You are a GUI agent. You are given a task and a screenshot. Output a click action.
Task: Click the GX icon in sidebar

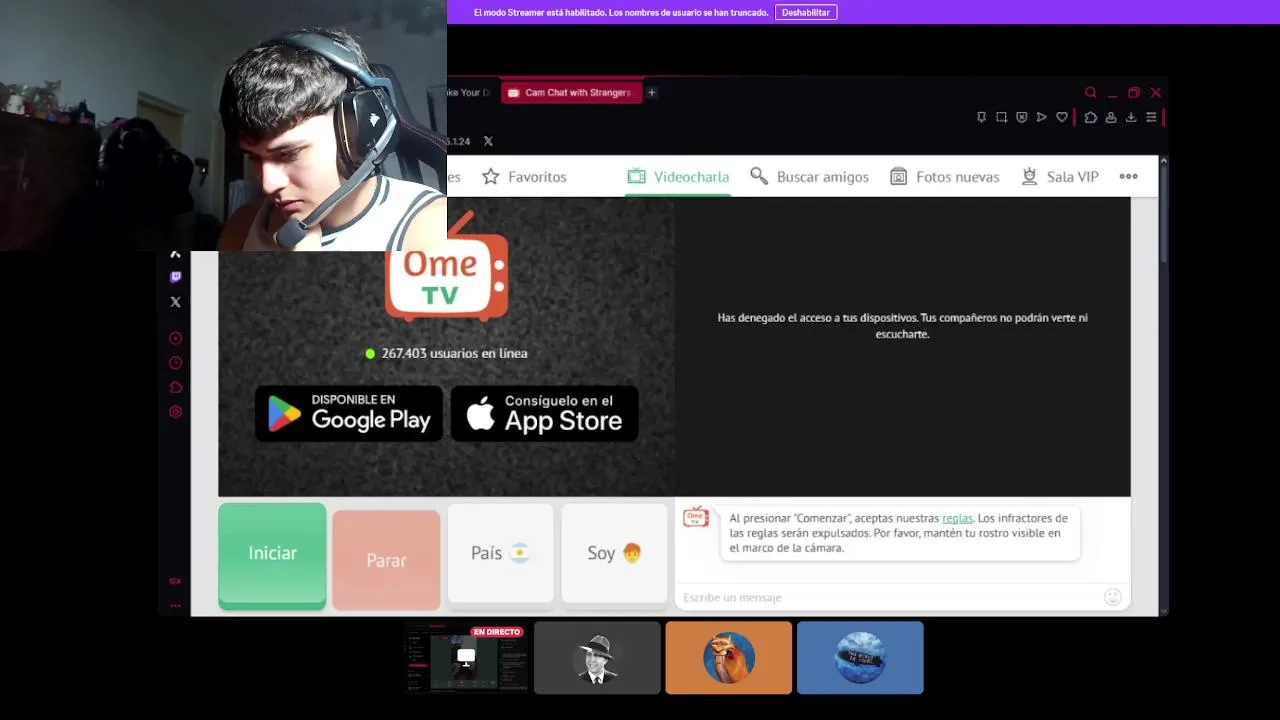pos(175,581)
